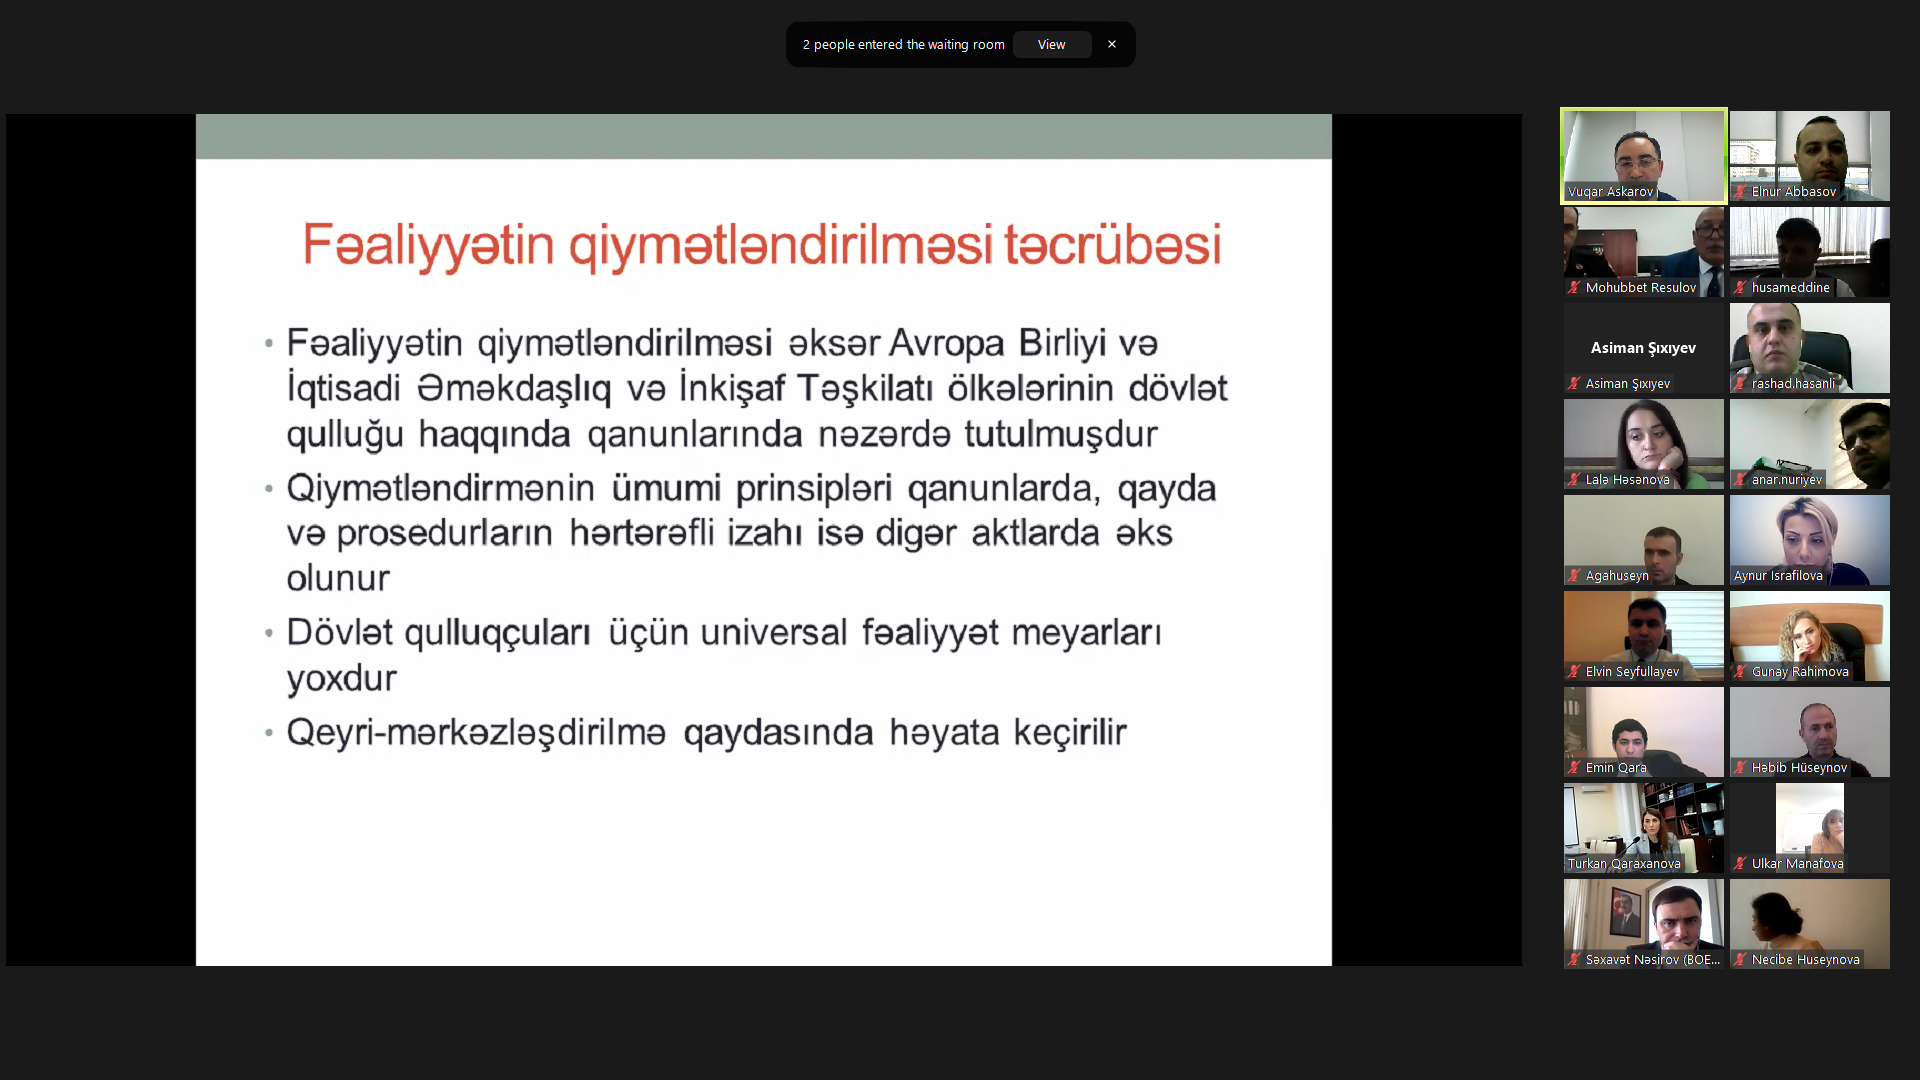Click muted mic icon for Agahuseyn
This screenshot has width=1920, height=1080.
point(1574,575)
